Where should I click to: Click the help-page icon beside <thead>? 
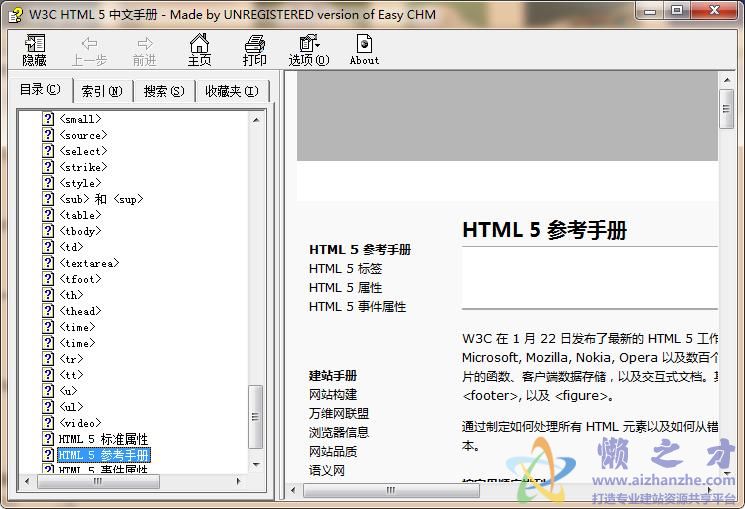click(x=48, y=311)
